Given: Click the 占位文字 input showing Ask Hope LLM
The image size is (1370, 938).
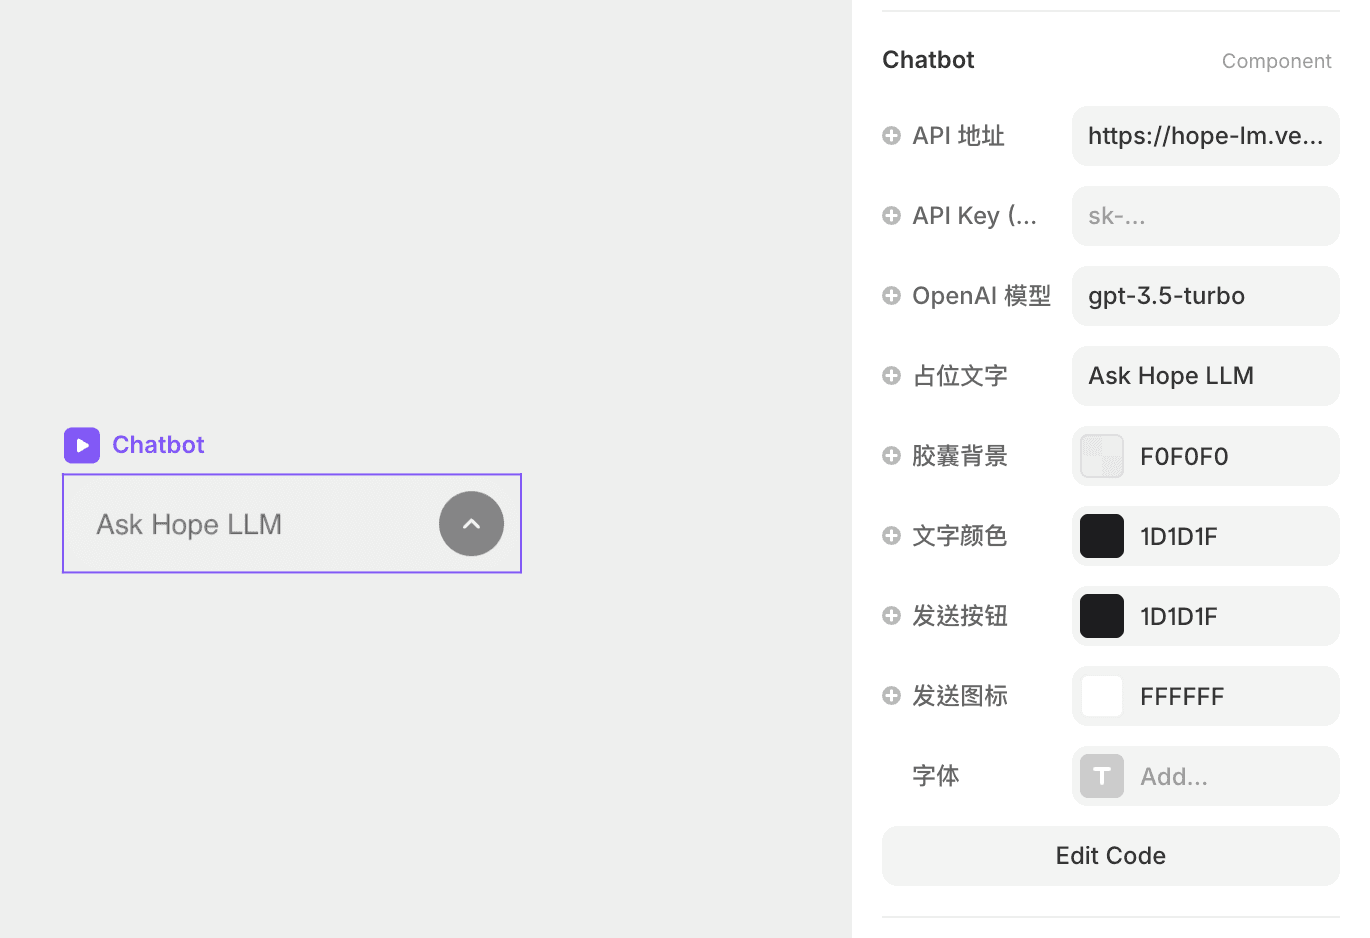Looking at the screenshot, I should point(1205,375).
